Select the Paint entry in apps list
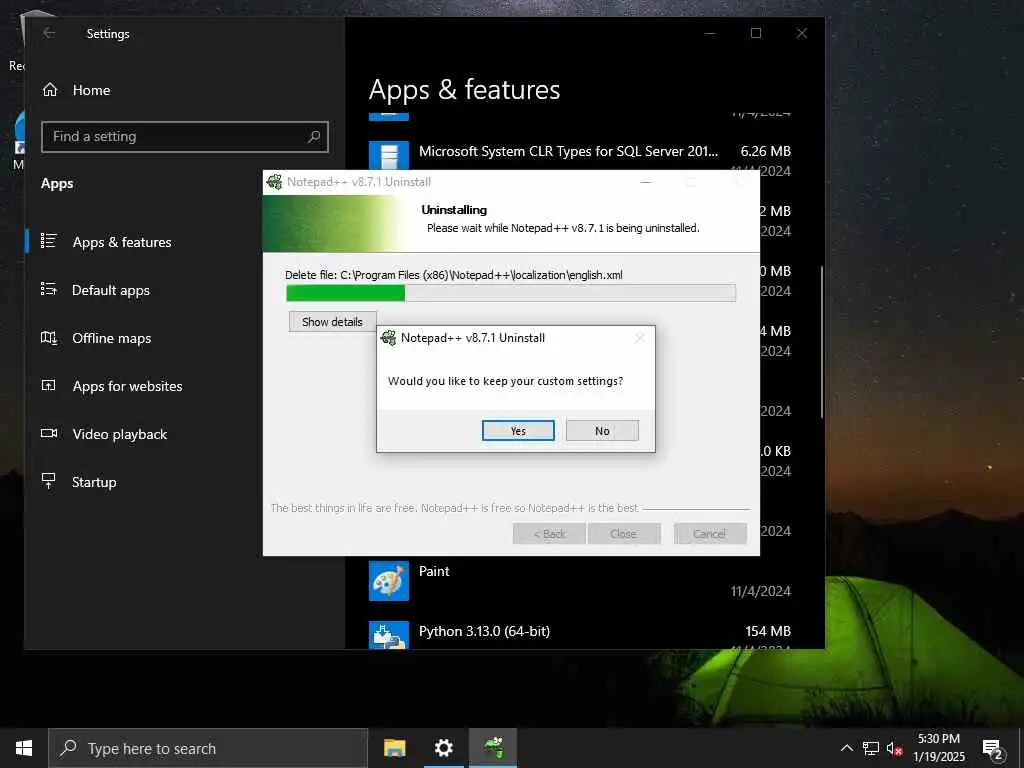This screenshot has height=768, width=1024. click(579, 581)
